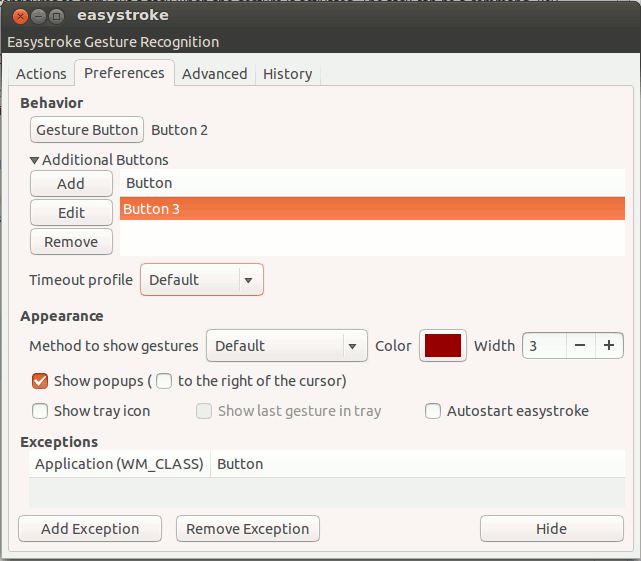This screenshot has height=561, width=641.
Task: Open the Timeout profile dropdown
Action: click(x=202, y=280)
